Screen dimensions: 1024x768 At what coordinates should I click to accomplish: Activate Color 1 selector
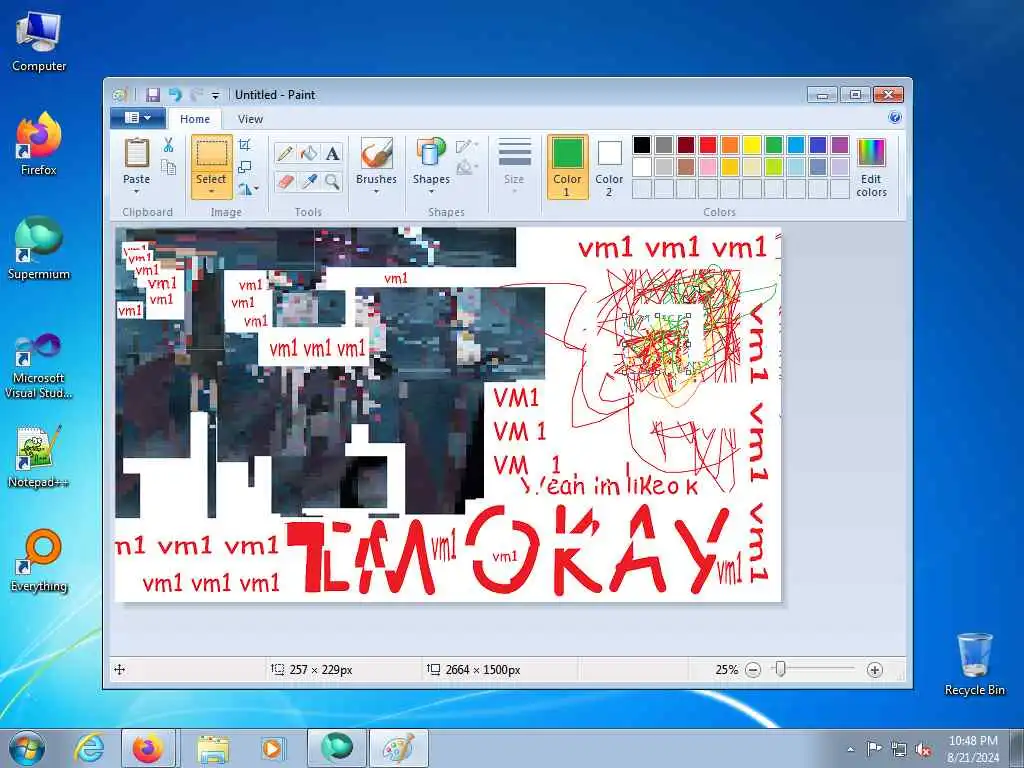[x=567, y=167]
